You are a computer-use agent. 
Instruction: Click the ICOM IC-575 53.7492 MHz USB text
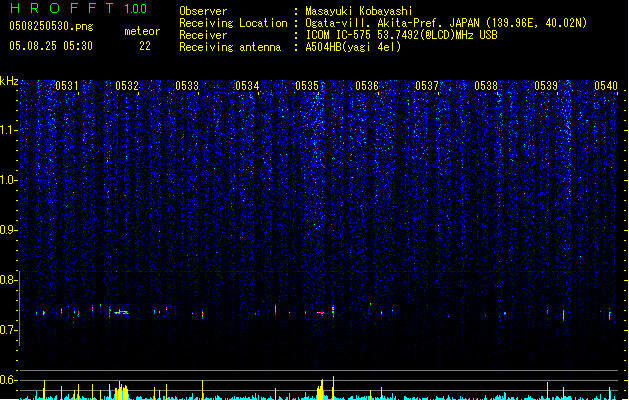click(x=401, y=35)
